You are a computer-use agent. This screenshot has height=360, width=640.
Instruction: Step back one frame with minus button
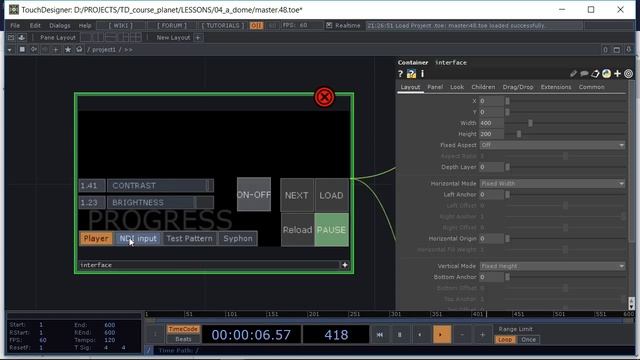coord(462,335)
